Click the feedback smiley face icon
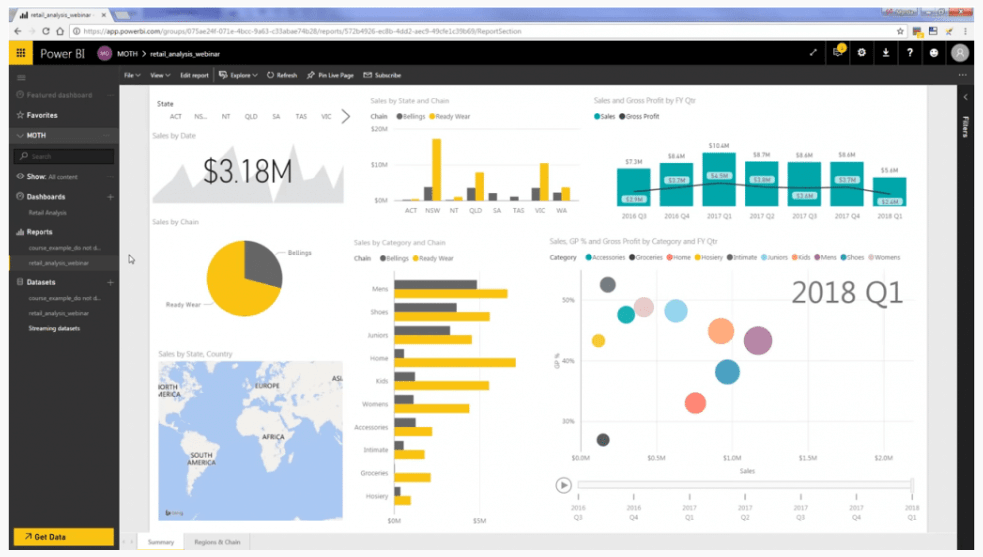983x557 pixels. 934,53
